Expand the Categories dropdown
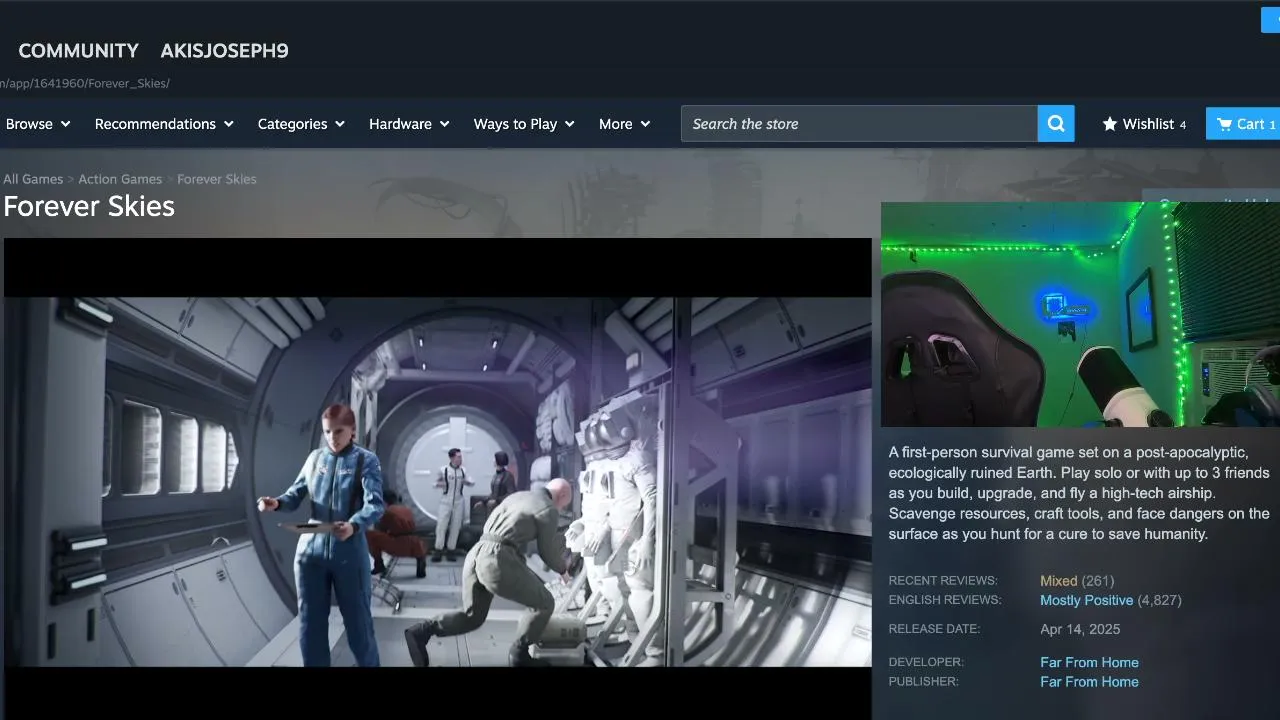The height and width of the screenshot is (720, 1280). [301, 124]
